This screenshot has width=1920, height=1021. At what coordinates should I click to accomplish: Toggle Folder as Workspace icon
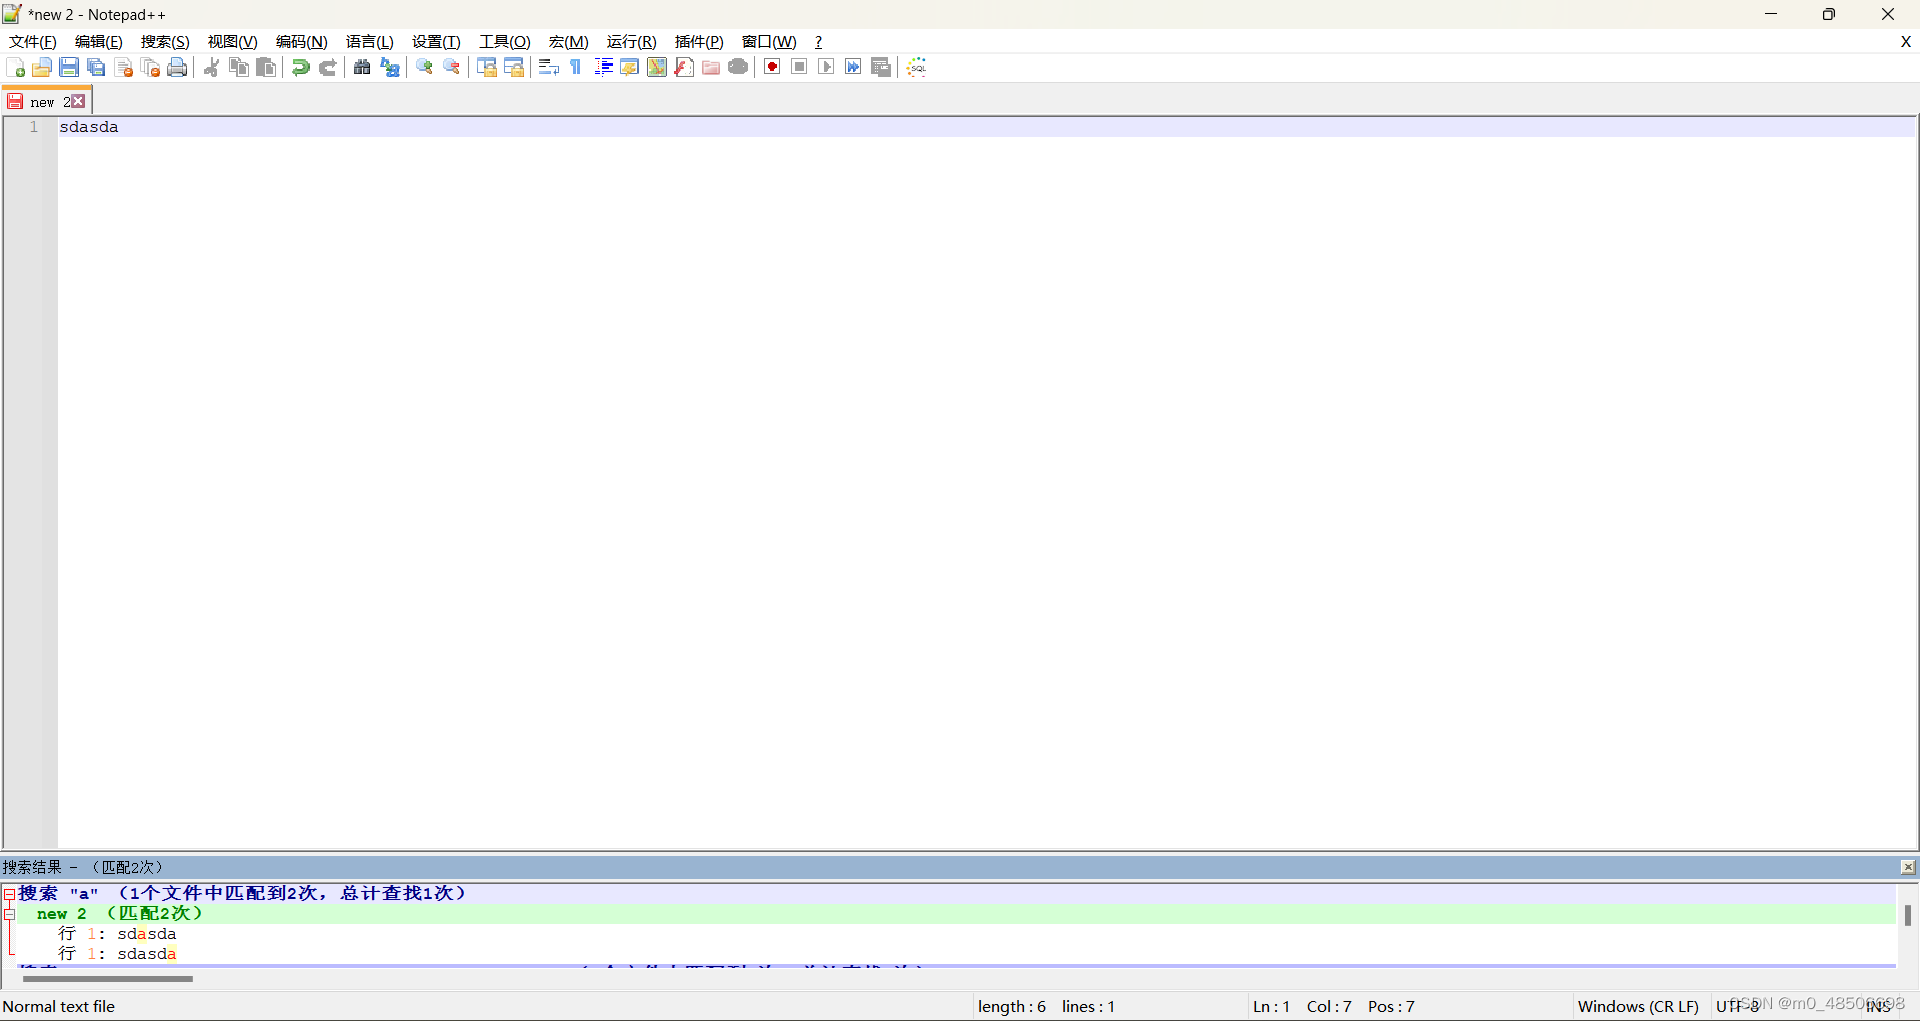[711, 67]
